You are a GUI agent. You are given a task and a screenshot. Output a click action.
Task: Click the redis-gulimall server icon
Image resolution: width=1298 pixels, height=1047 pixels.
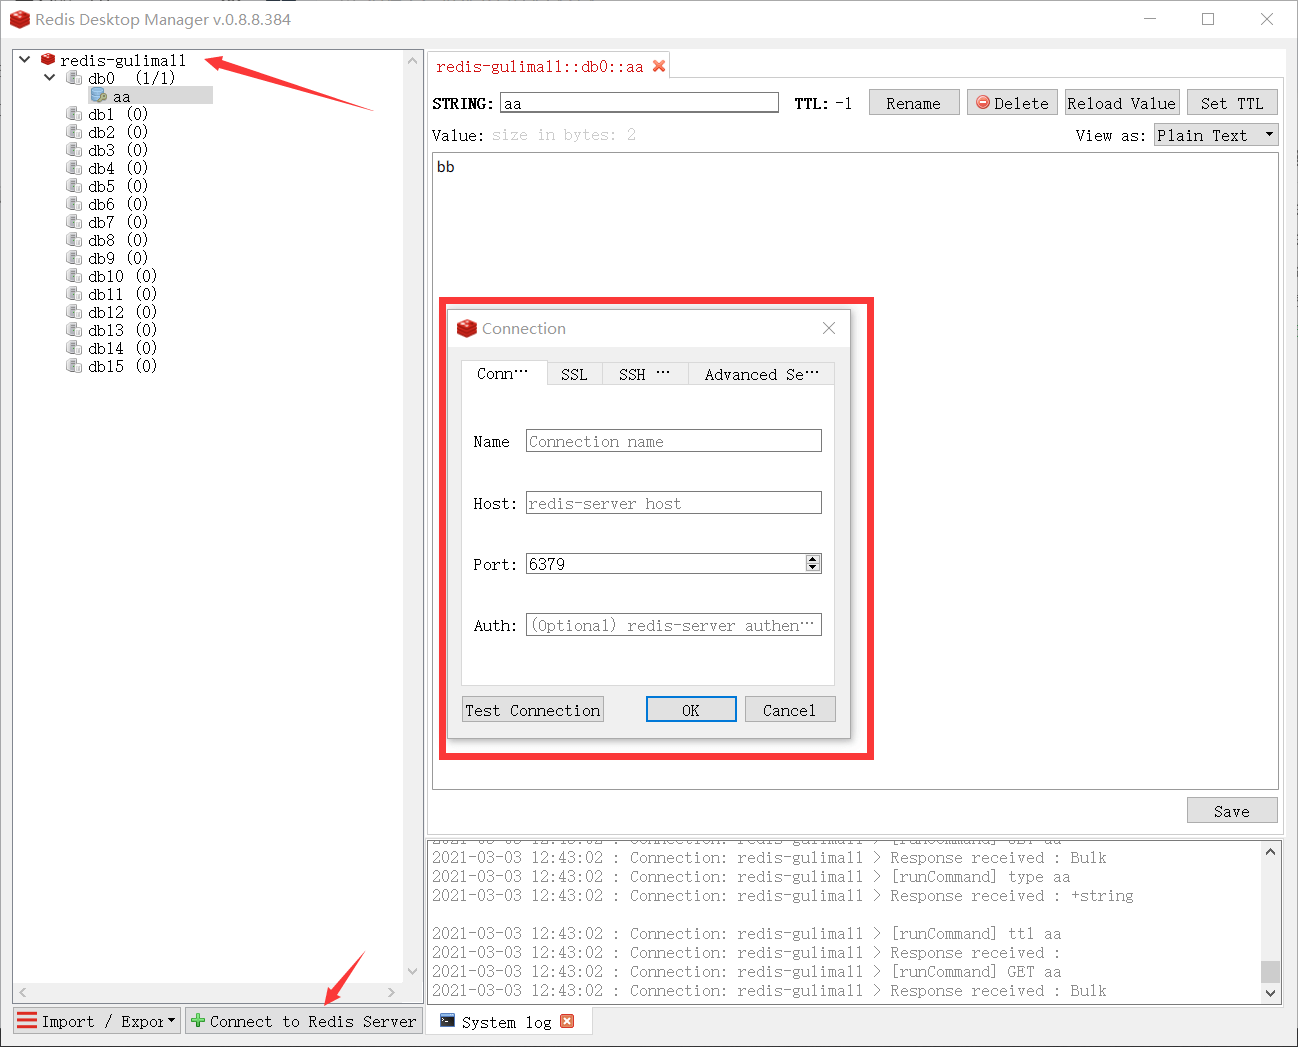point(47,60)
